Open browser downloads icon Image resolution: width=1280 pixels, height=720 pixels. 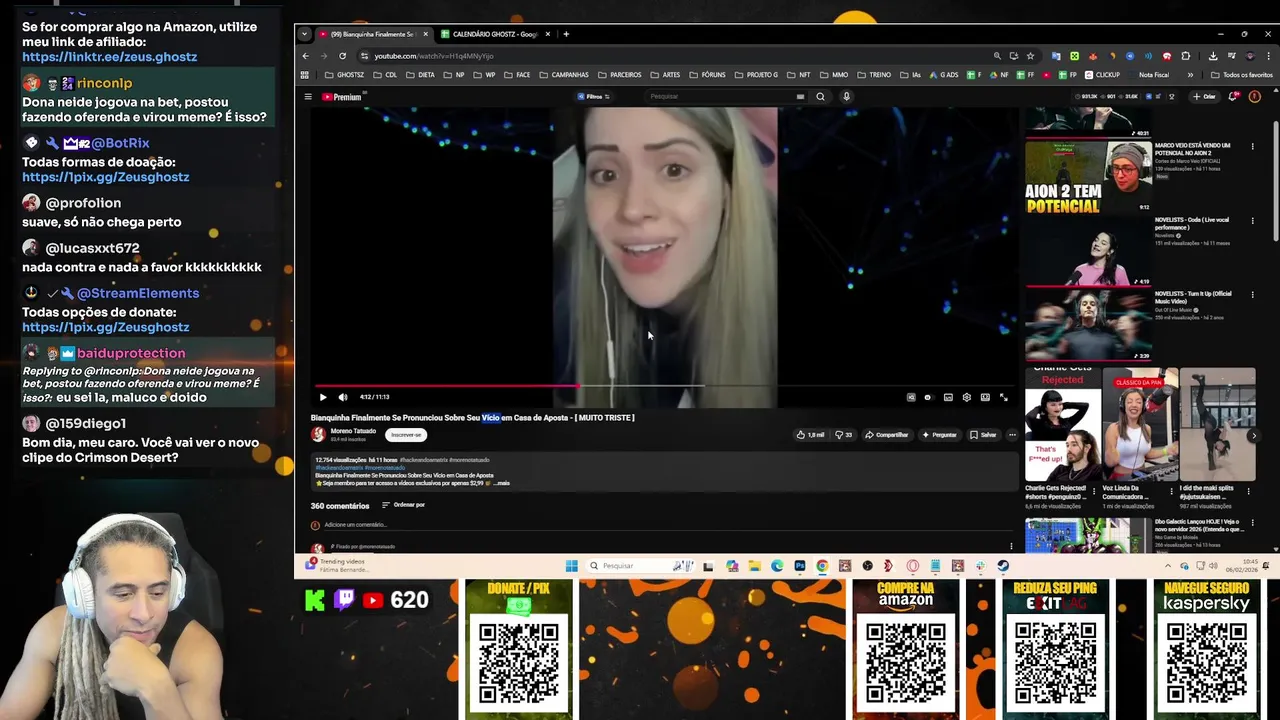point(1213,56)
